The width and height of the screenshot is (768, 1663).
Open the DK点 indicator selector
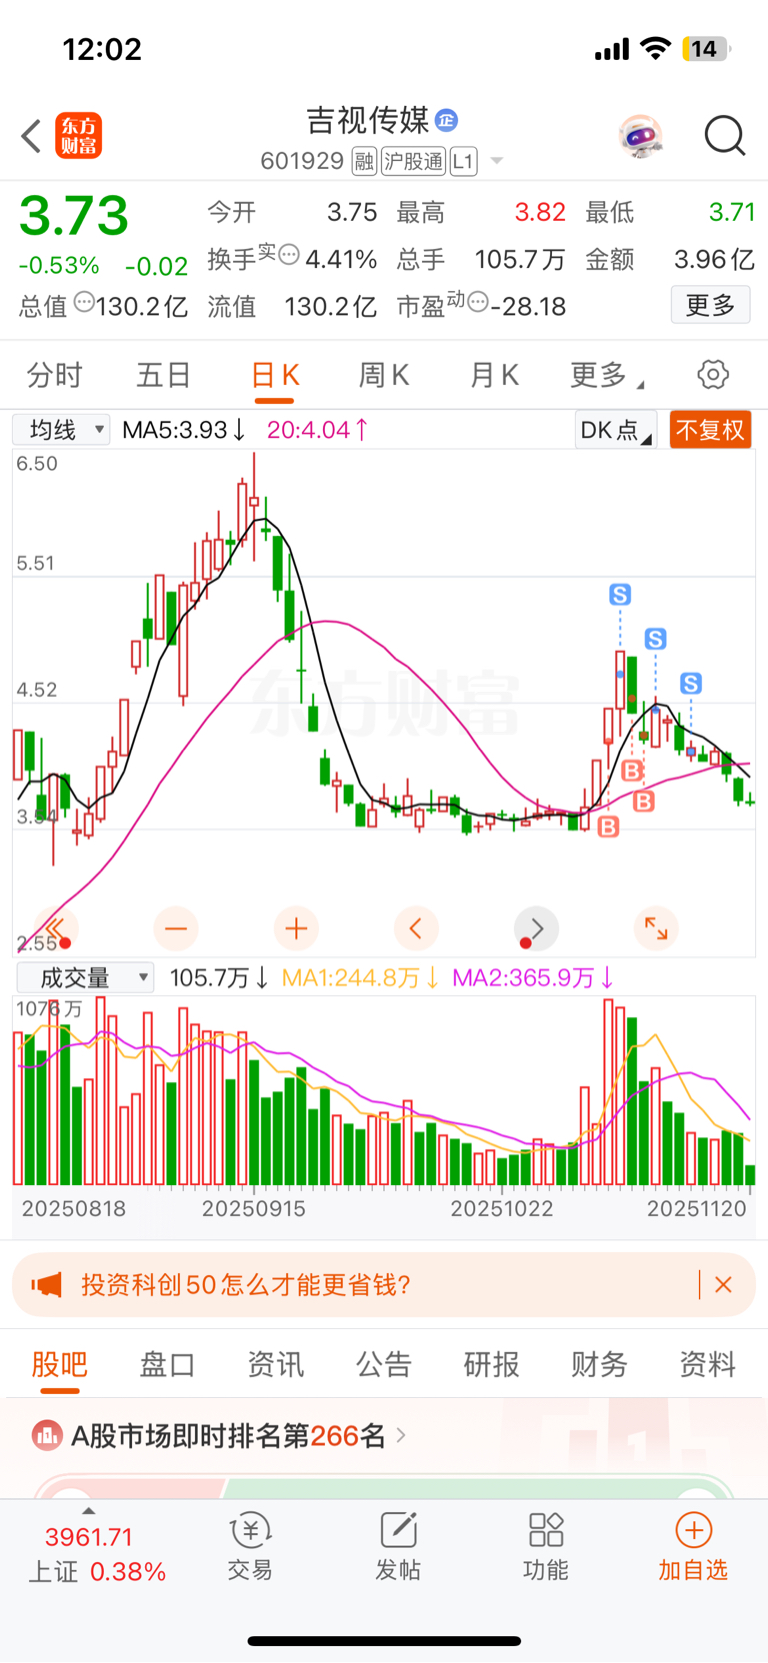click(x=616, y=430)
